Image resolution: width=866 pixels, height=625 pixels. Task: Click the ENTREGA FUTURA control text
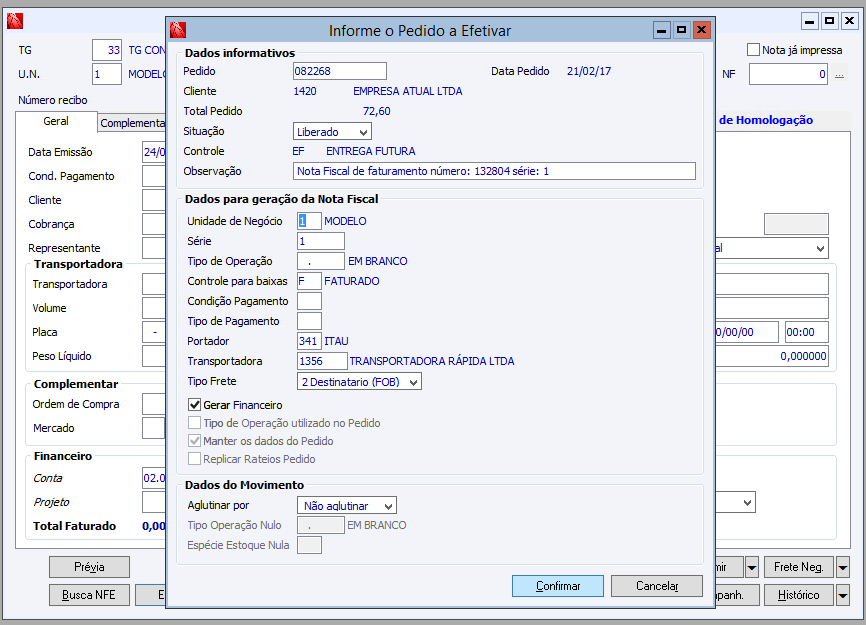(371, 151)
